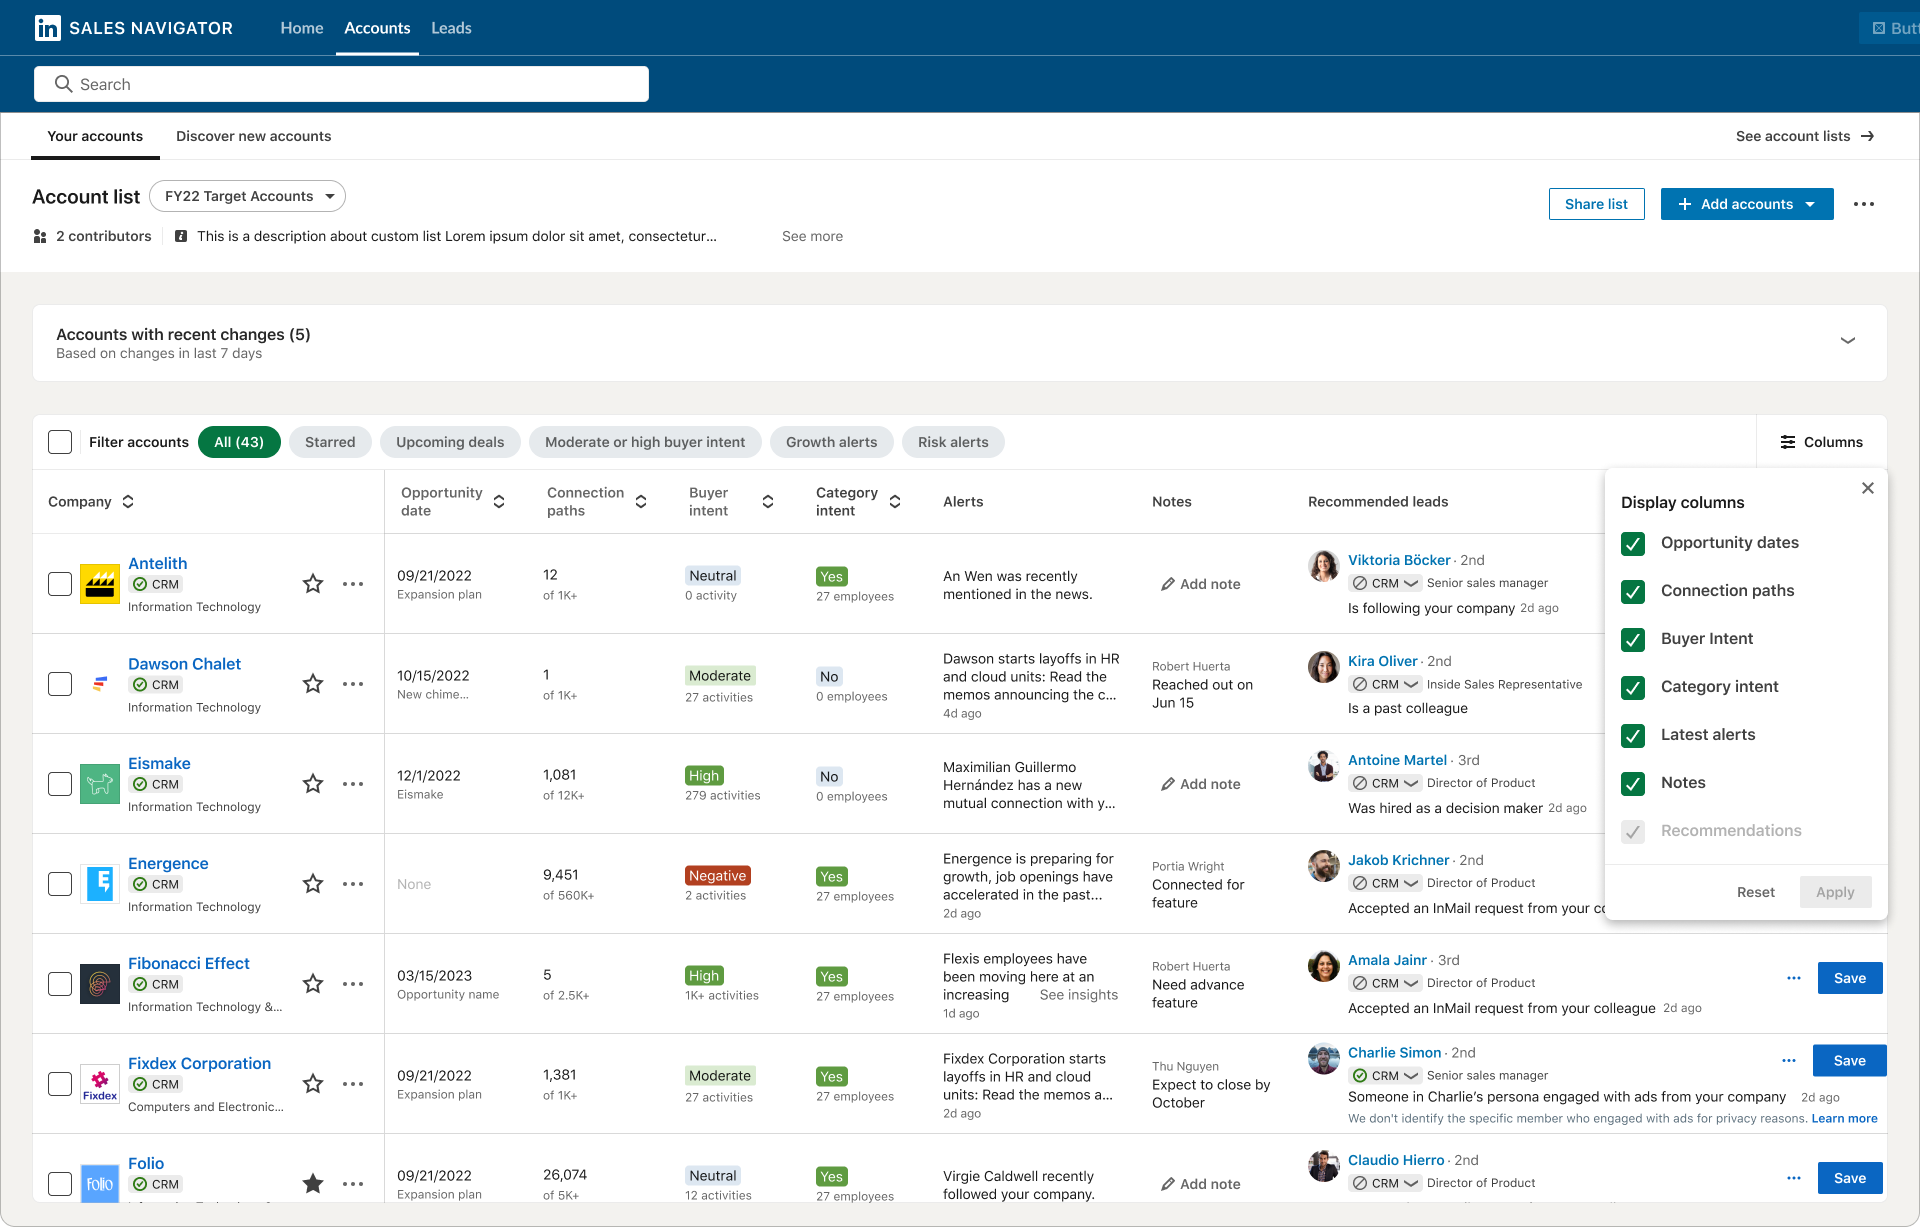Screen dimensions: 1920x1227
Task: Reset display columns
Action: 1756,892
